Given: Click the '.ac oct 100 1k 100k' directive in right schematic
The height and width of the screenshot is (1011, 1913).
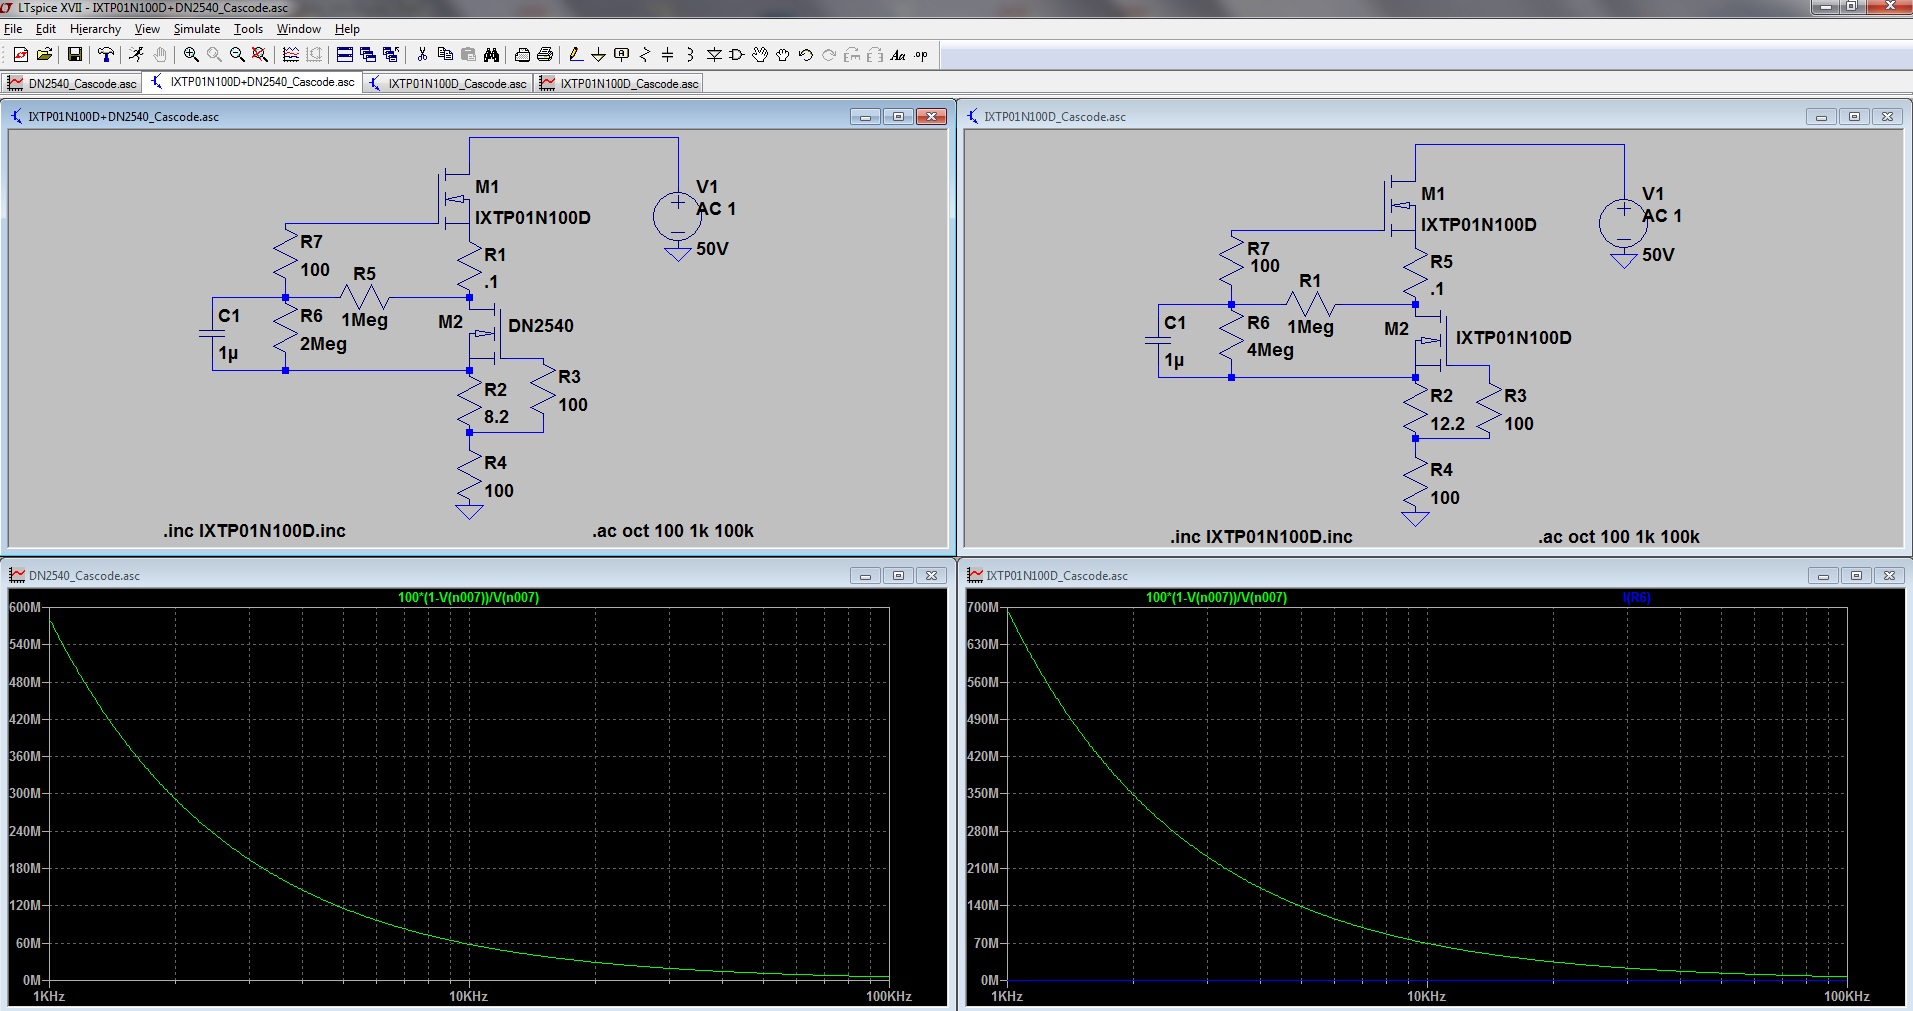Looking at the screenshot, I should [1619, 537].
